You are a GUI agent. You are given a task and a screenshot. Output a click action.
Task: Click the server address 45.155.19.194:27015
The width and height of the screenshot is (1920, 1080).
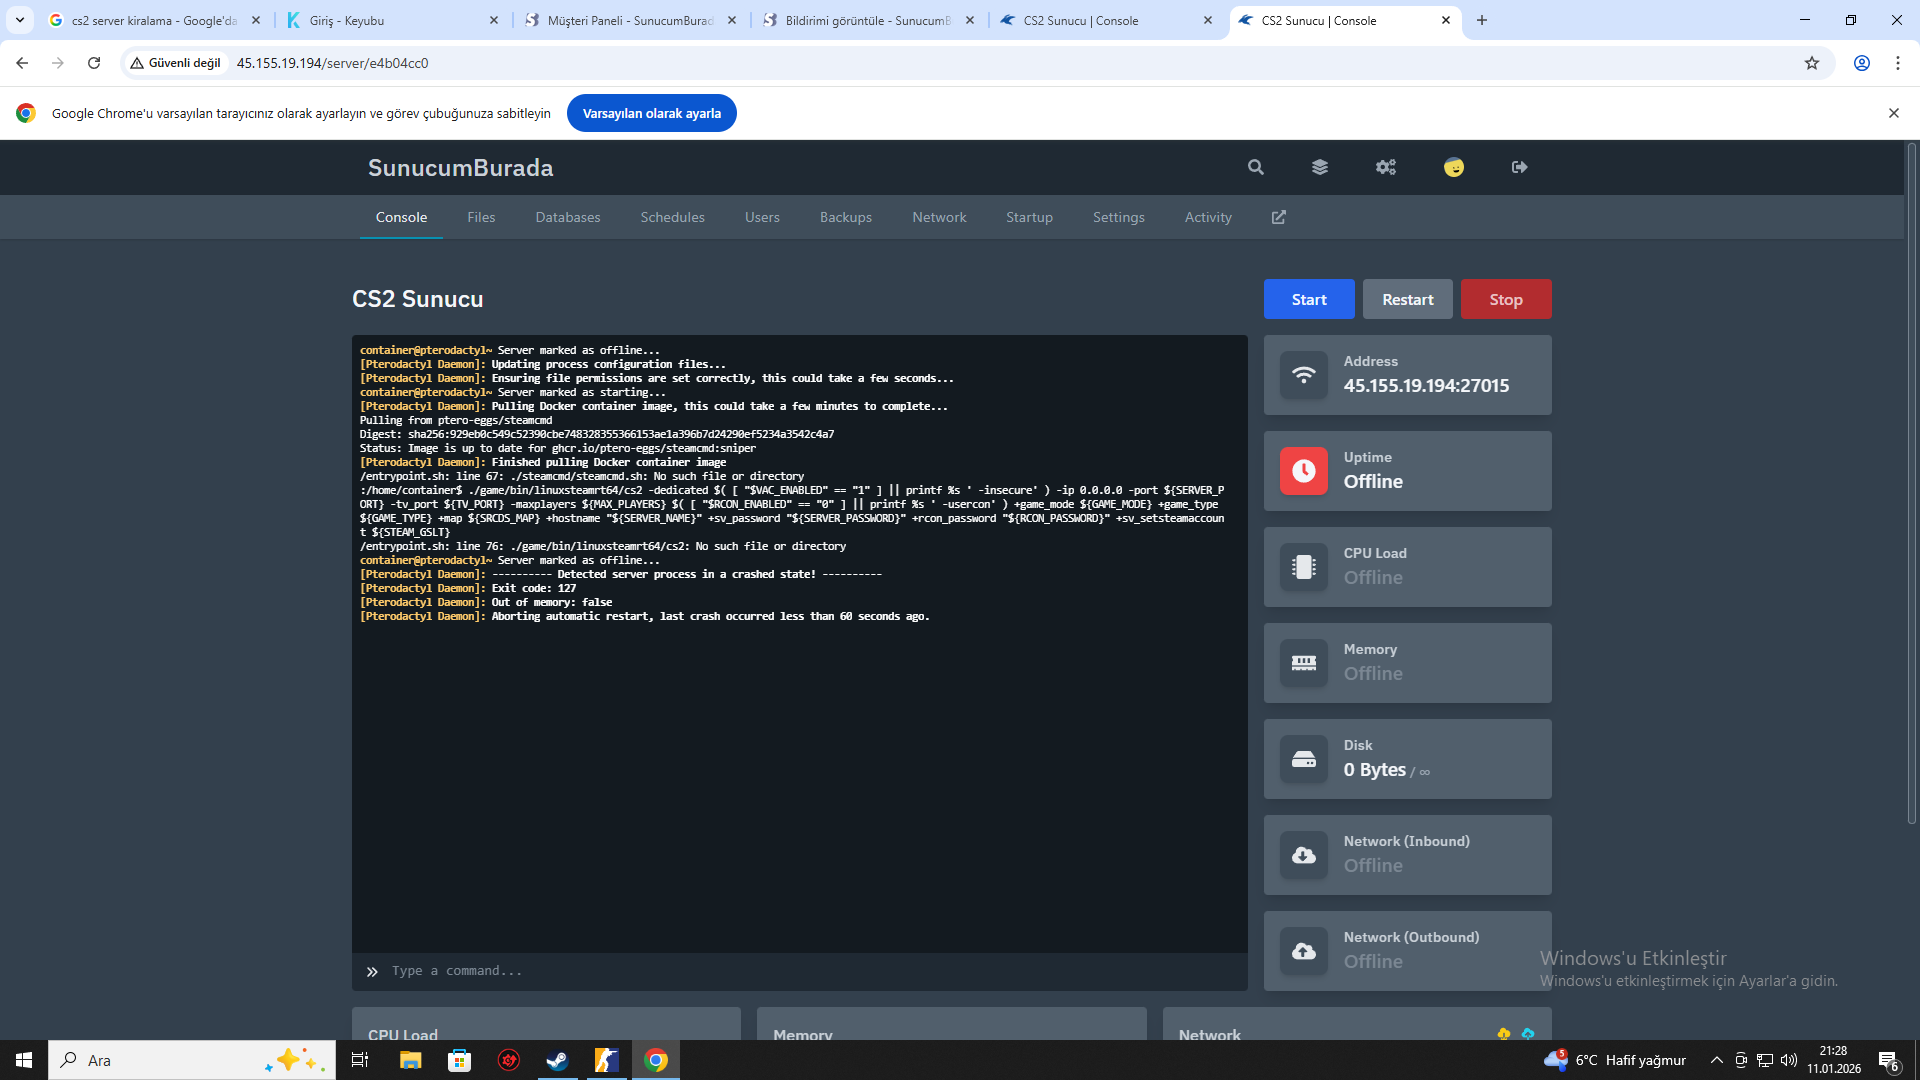coord(1426,386)
